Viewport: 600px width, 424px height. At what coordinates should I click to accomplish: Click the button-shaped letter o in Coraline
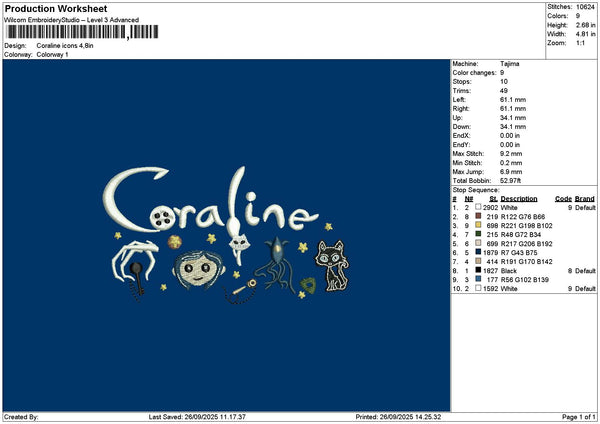(163, 219)
